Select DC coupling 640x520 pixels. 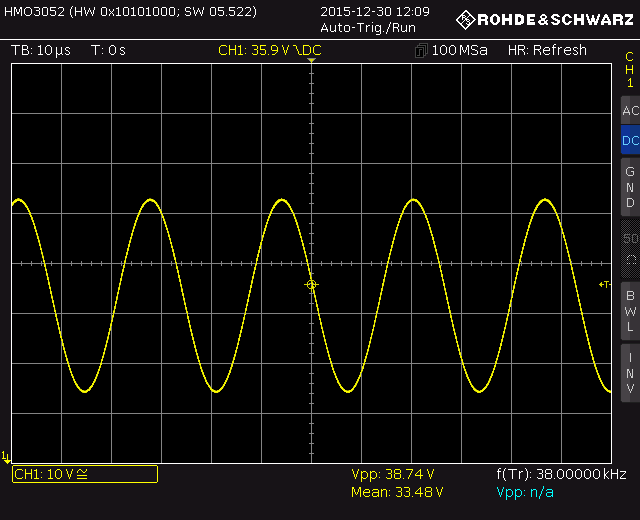(x=629, y=141)
